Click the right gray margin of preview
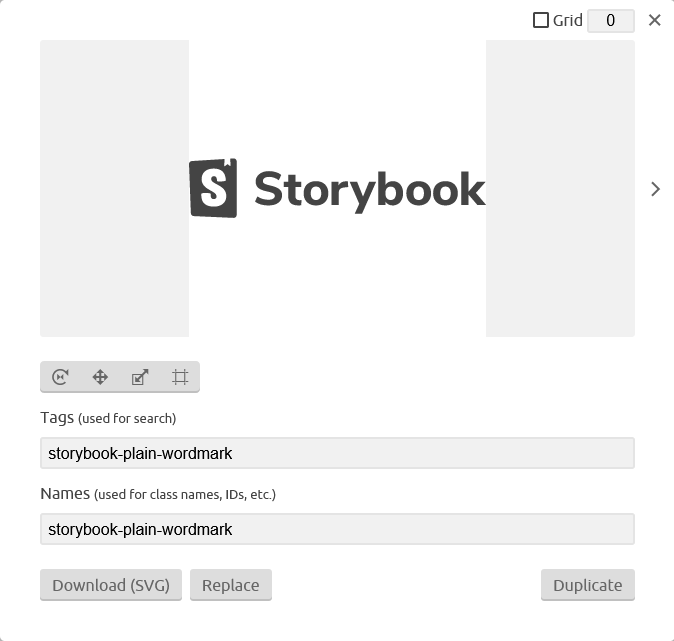The image size is (674, 641). (560, 188)
